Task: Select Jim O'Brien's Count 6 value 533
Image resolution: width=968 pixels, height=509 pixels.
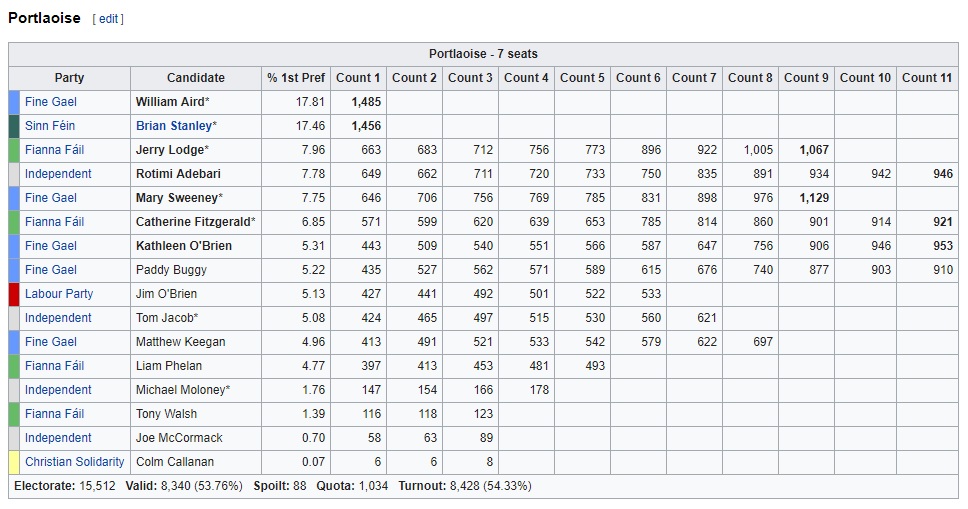Action: point(651,294)
